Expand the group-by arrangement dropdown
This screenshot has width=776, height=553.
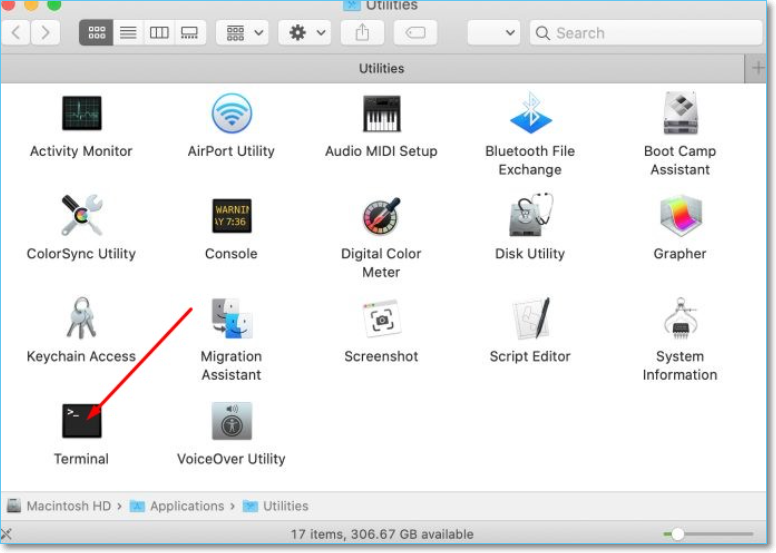tap(242, 33)
